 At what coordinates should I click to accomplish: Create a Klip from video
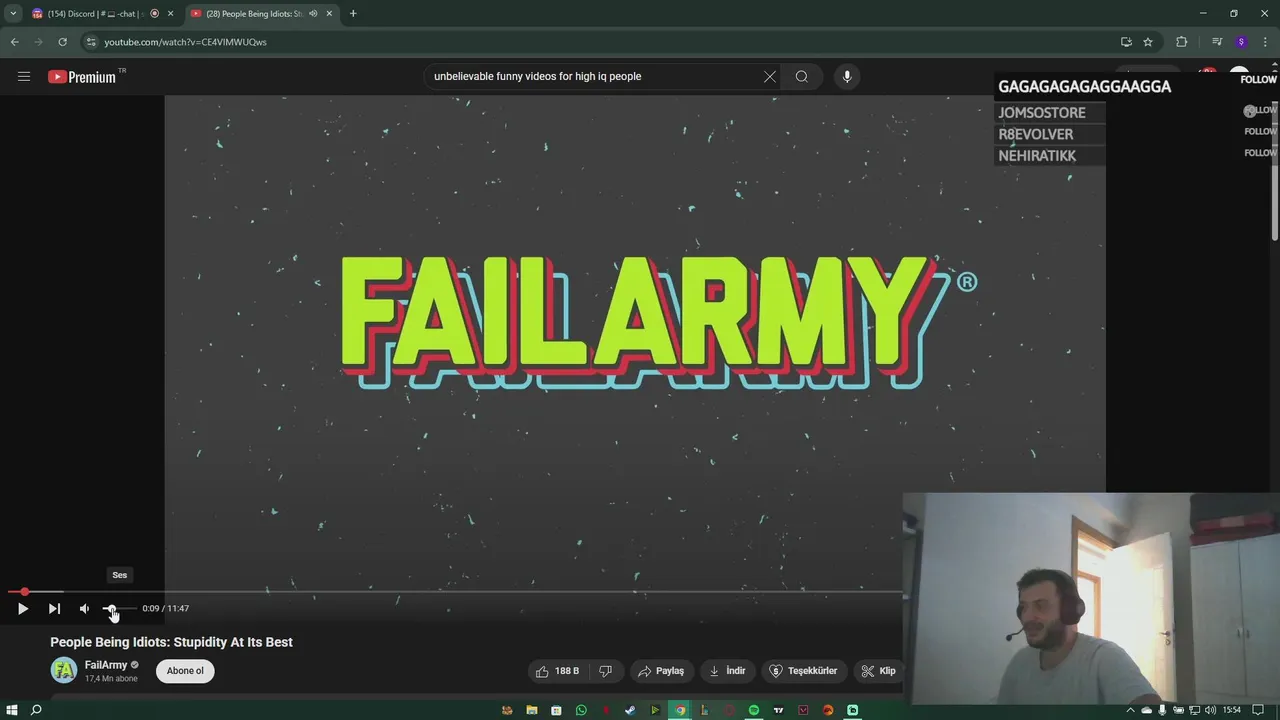point(879,671)
